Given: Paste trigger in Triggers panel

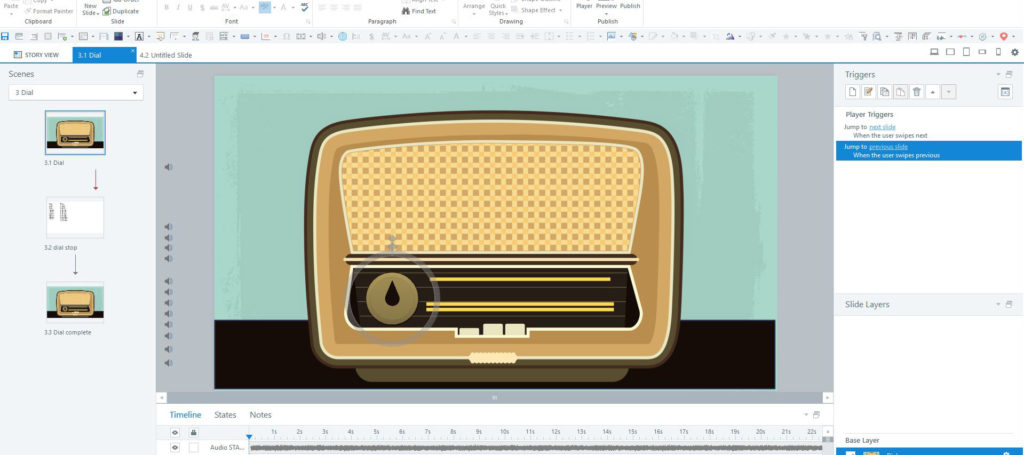Looking at the screenshot, I should coord(901,92).
